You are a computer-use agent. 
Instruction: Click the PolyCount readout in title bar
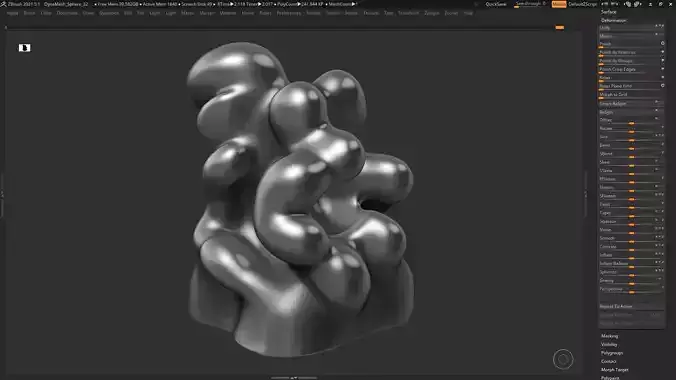tap(300, 4)
